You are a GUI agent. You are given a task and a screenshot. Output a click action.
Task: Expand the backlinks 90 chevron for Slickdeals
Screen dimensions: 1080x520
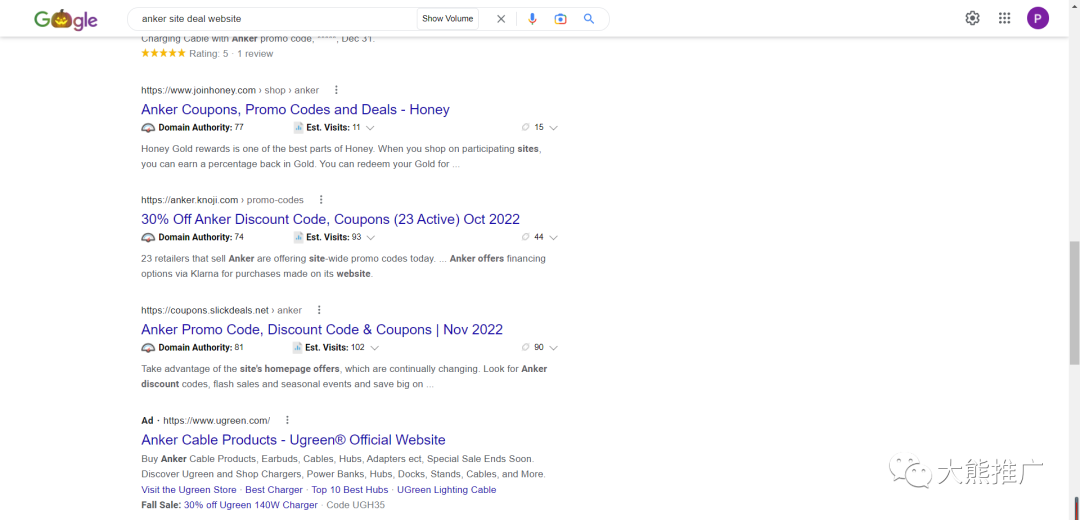(x=553, y=348)
